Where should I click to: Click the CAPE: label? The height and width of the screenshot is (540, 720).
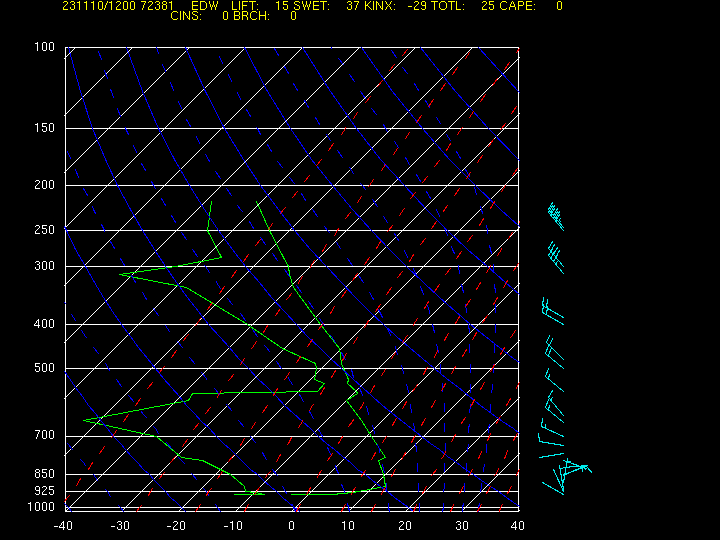518,6
